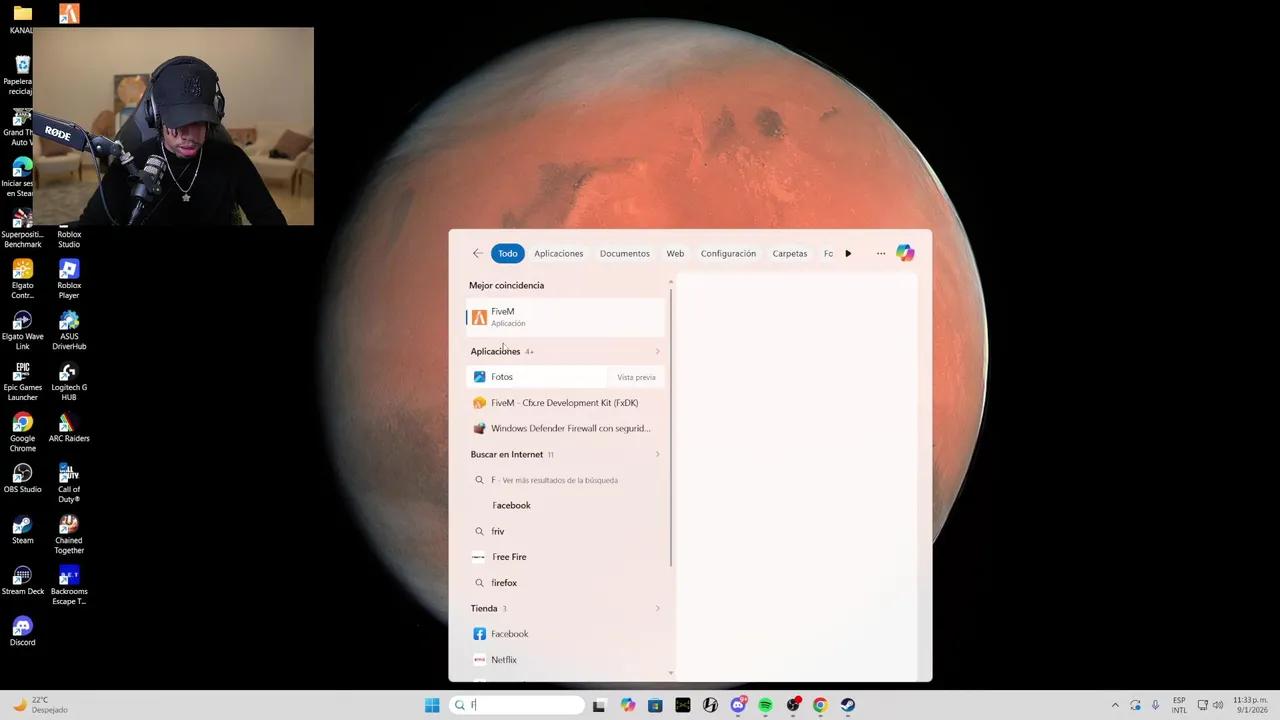Open Windows Defender Firewall result
The height and width of the screenshot is (720, 1280).
(x=566, y=428)
